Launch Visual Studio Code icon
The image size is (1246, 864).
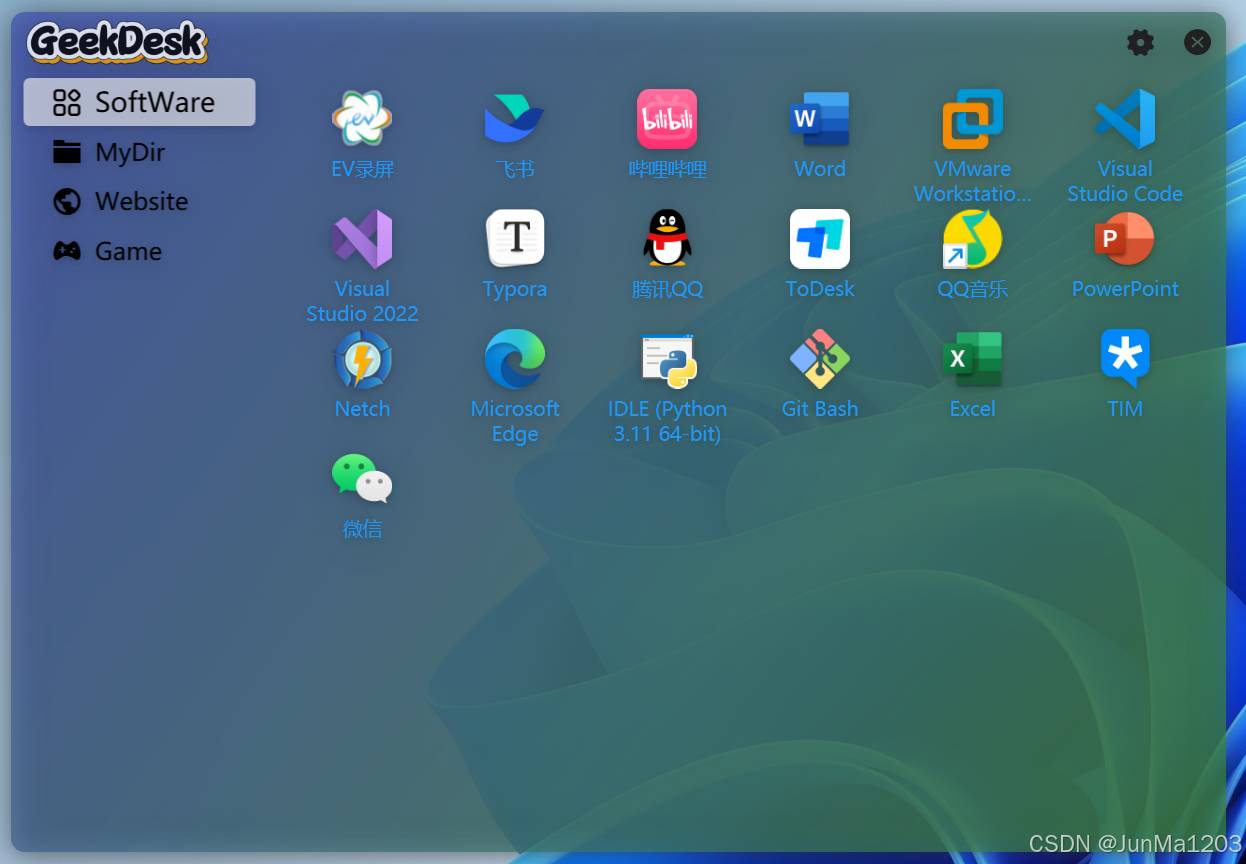[1125, 119]
